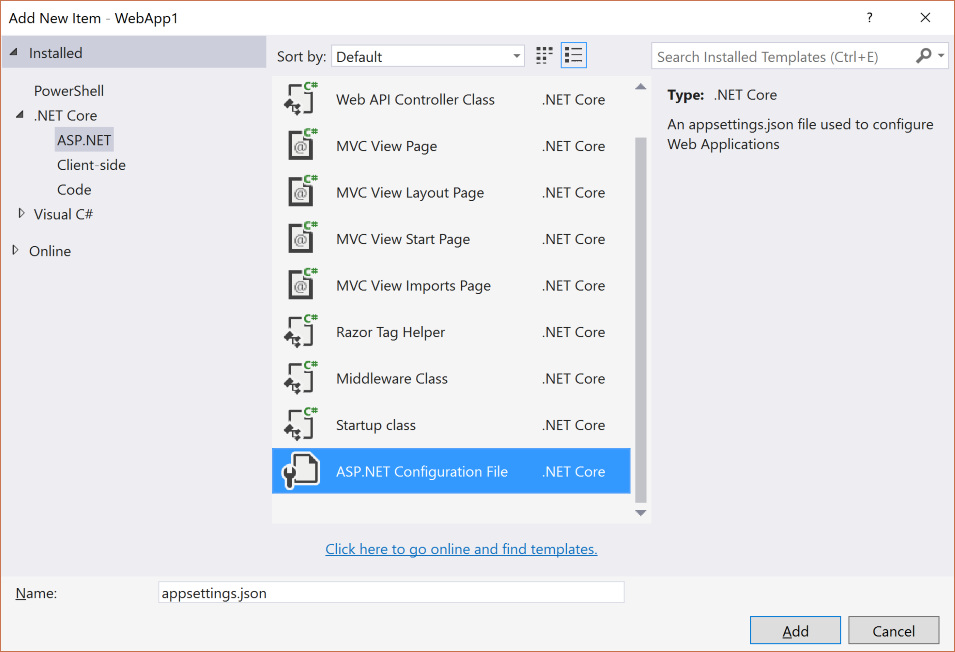Click the MVC View Page template icon
Screen dimensions: 955x652
pos(301,145)
